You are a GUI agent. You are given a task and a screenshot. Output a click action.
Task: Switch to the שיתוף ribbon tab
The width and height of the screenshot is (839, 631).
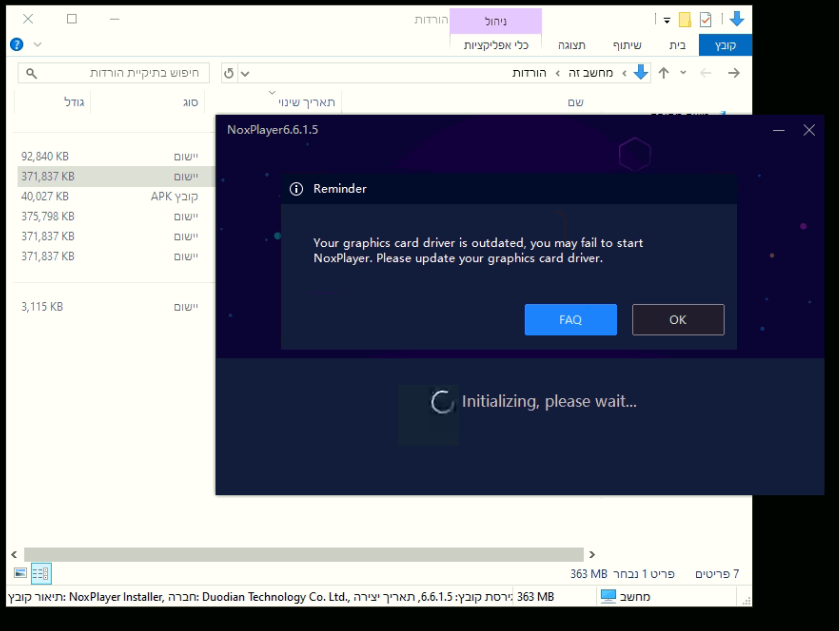(x=627, y=45)
